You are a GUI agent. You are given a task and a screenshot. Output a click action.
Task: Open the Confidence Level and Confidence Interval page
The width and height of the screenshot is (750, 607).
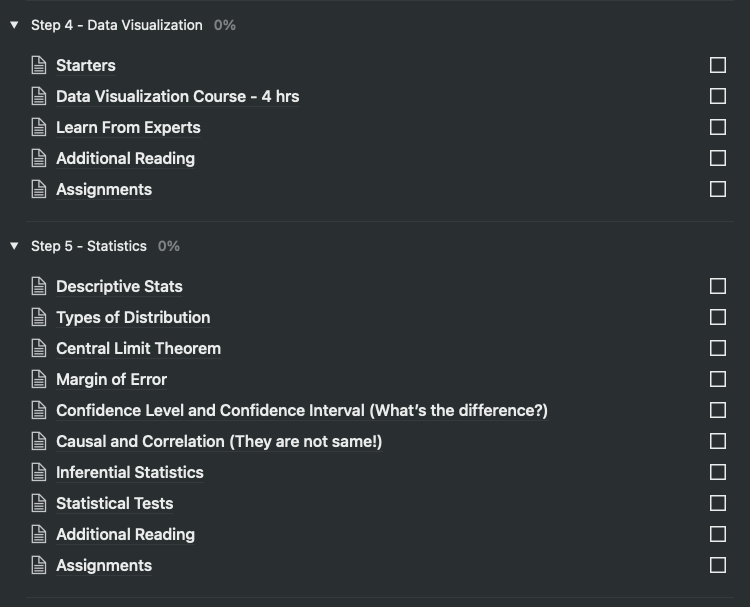[301, 410]
